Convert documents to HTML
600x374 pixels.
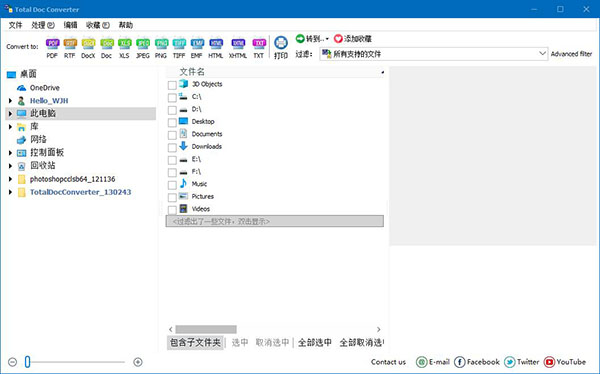216,47
